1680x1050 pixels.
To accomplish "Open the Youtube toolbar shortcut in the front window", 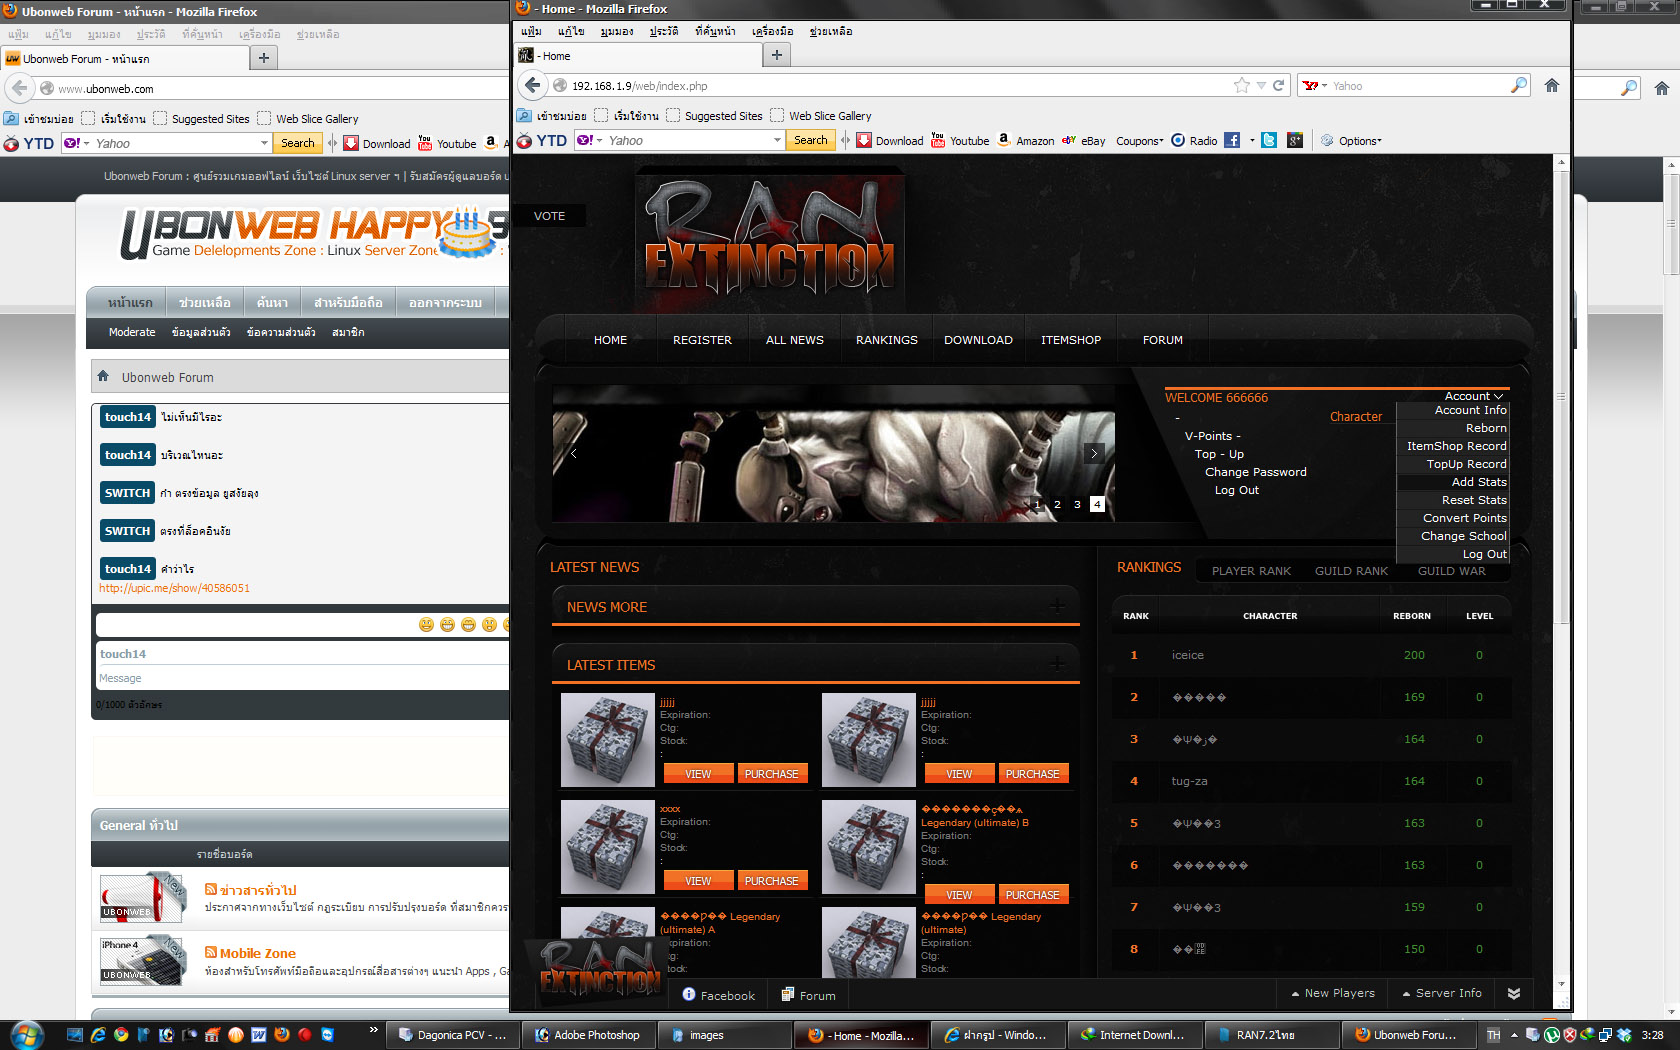I will pos(960,141).
